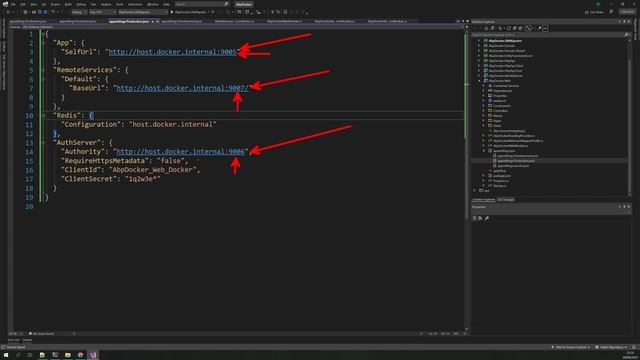Pin the active appsettings.Production.json tab
This screenshot has height=360, width=640.
[x=153, y=21]
